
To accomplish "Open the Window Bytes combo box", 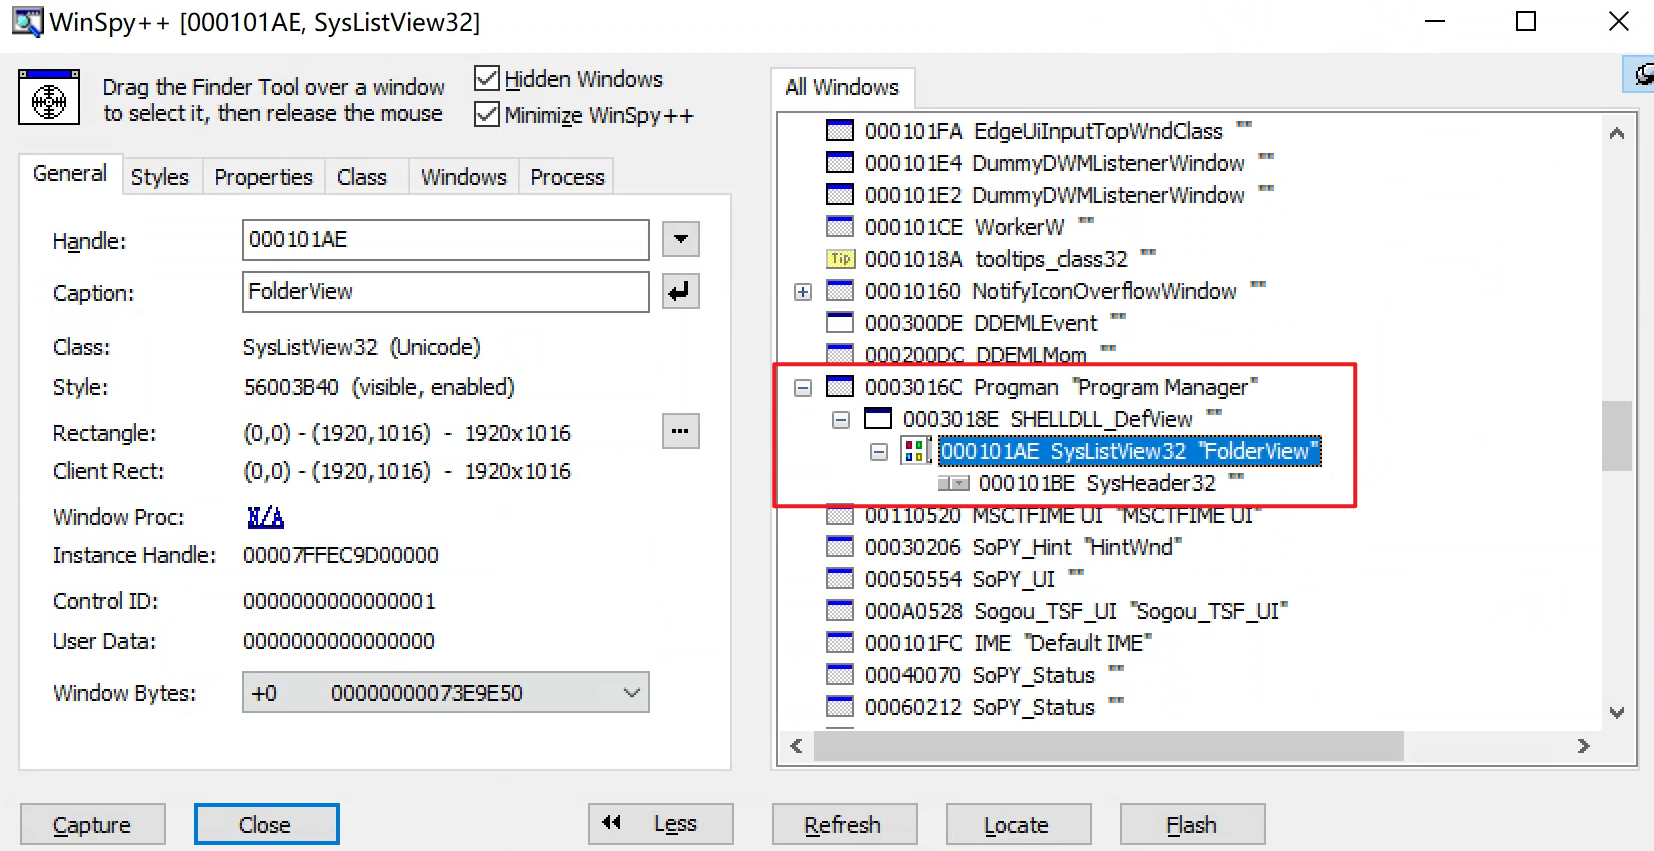I will pyautogui.click(x=446, y=692).
